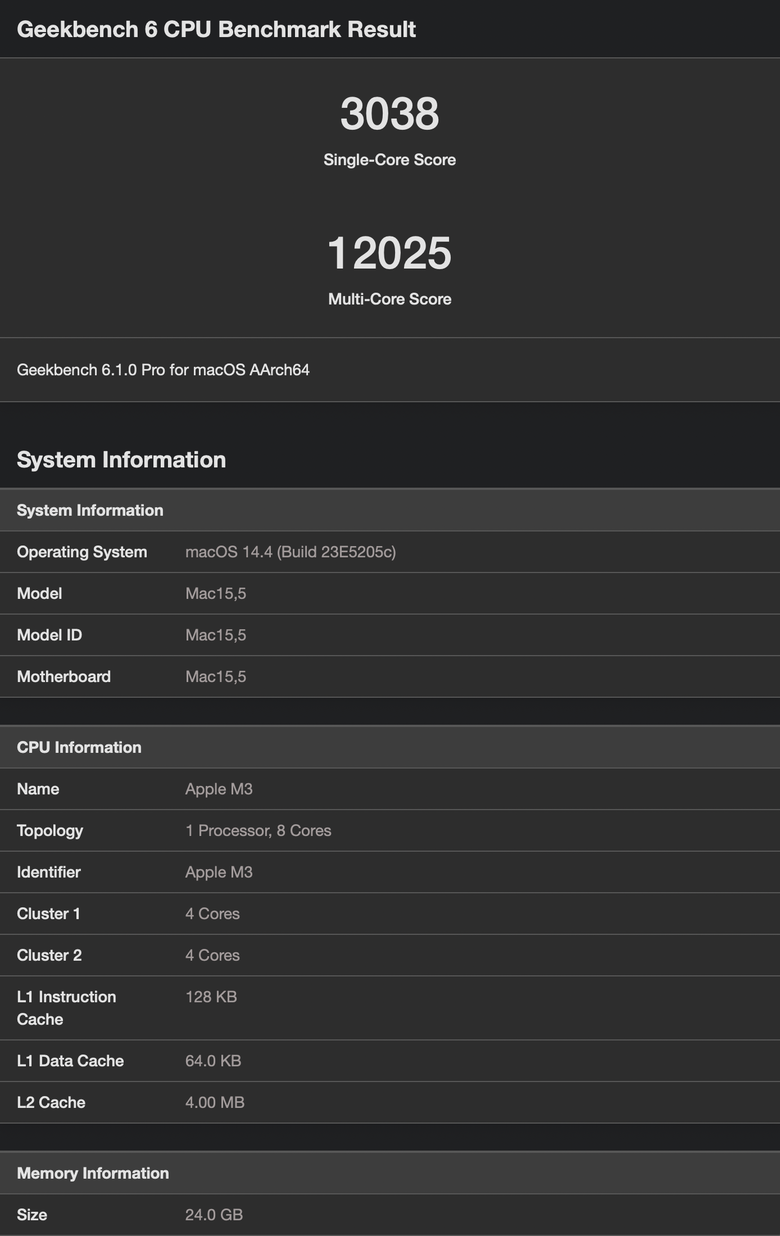Select the Single-Core Score value 3038
The height and width of the screenshot is (1236, 780).
click(x=390, y=114)
